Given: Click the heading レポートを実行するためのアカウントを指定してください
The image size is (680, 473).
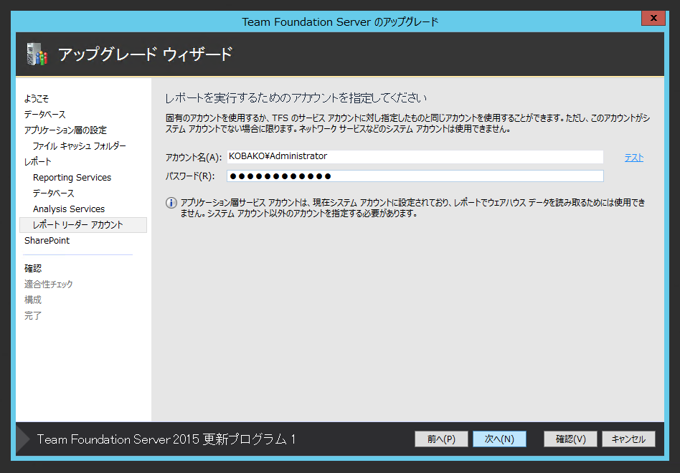Looking at the screenshot, I should [x=296, y=98].
